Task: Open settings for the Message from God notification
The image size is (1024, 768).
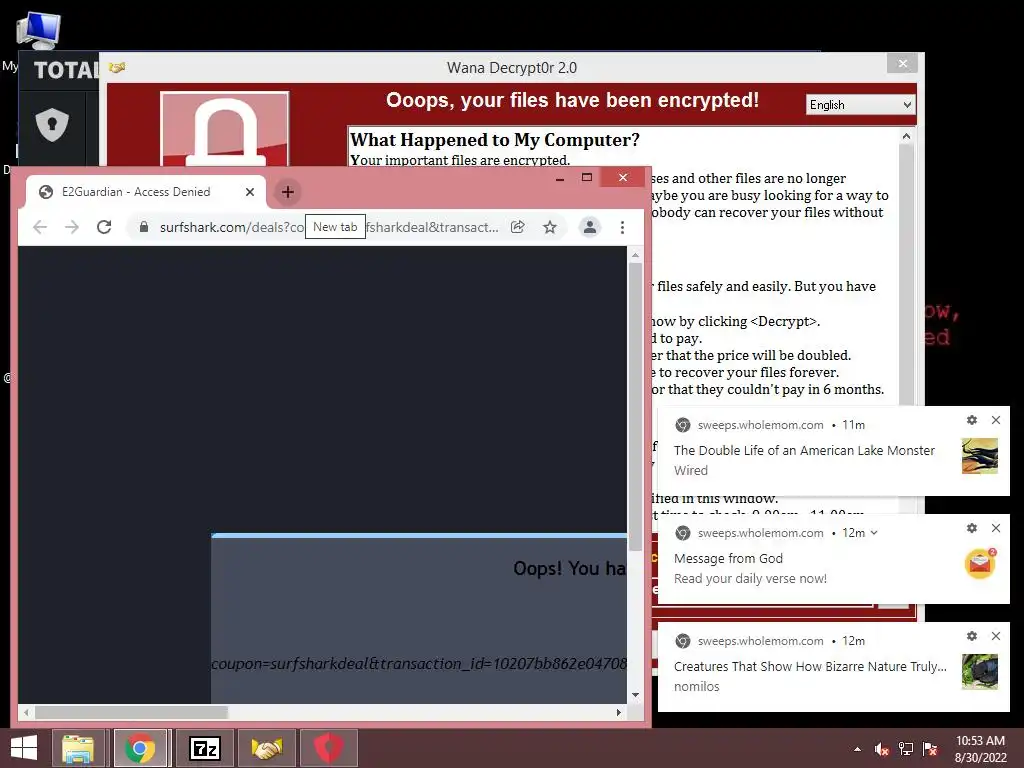Action: pos(972,528)
